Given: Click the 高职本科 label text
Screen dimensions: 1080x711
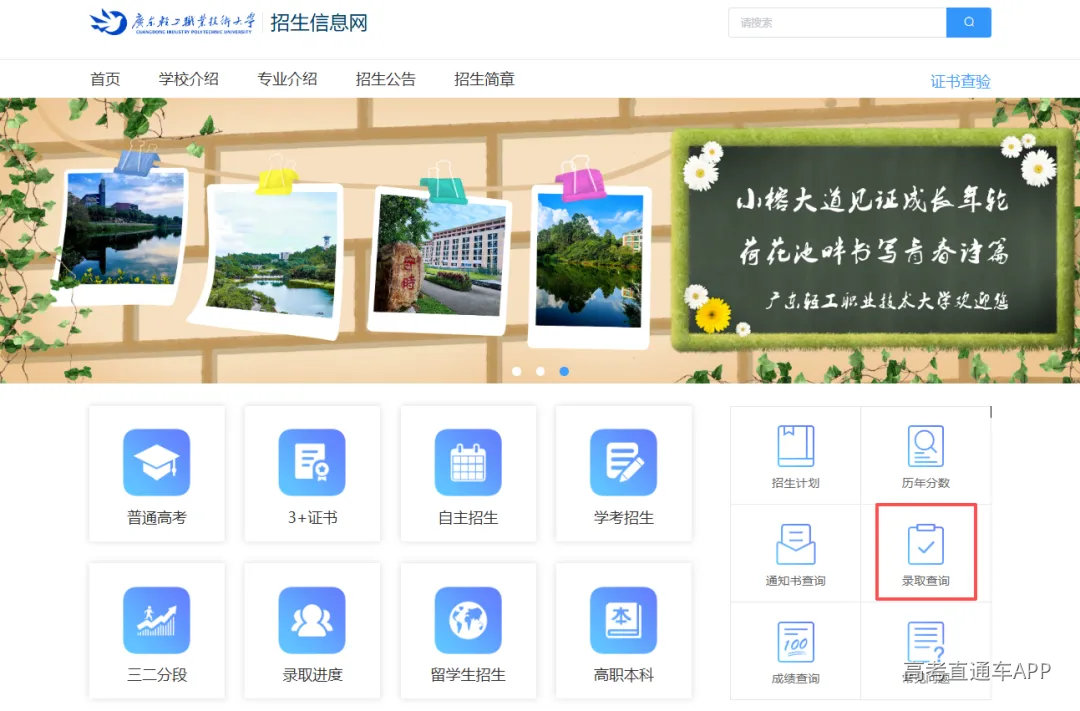Looking at the screenshot, I should coord(623,674).
